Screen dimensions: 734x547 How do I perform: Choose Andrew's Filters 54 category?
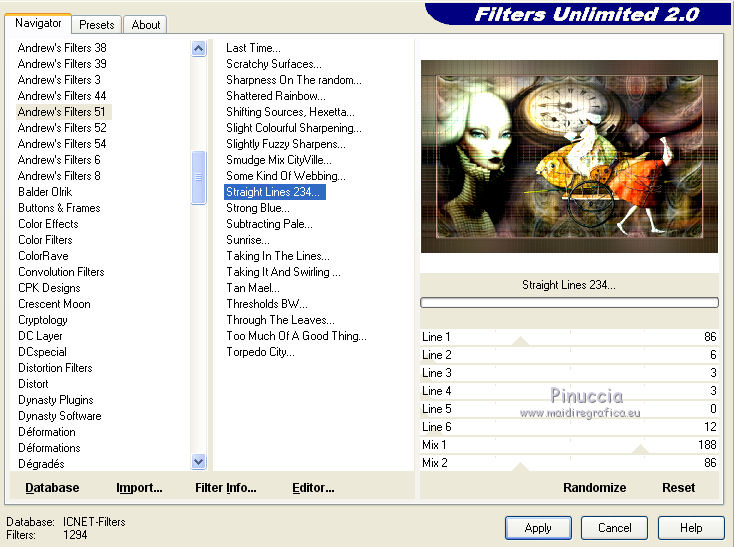[x=62, y=144]
